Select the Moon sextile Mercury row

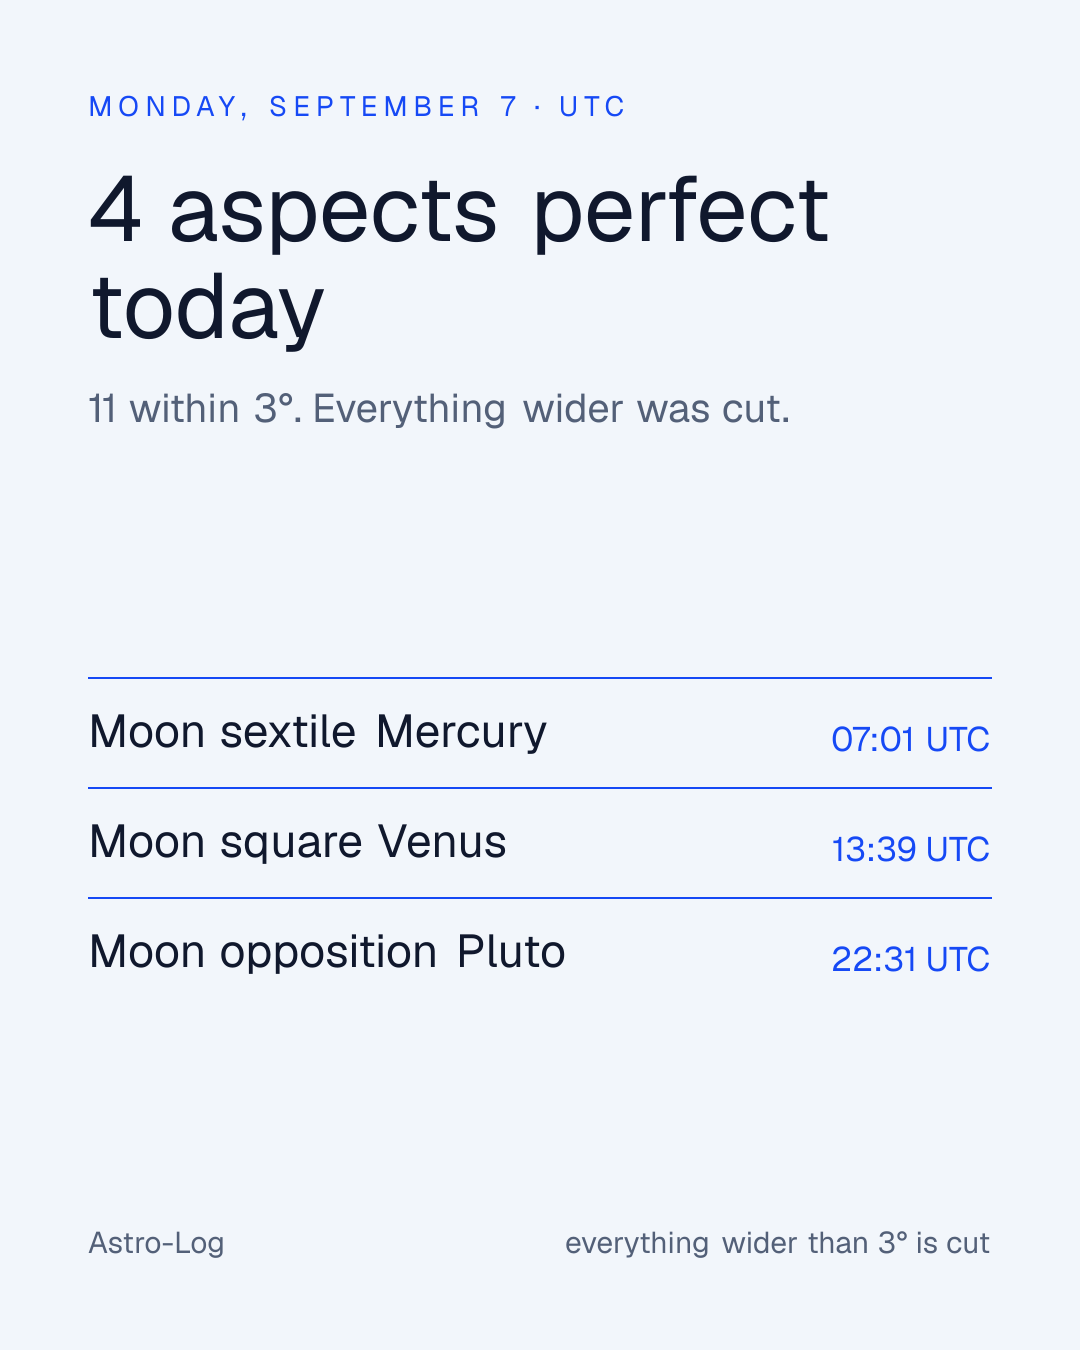[540, 733]
